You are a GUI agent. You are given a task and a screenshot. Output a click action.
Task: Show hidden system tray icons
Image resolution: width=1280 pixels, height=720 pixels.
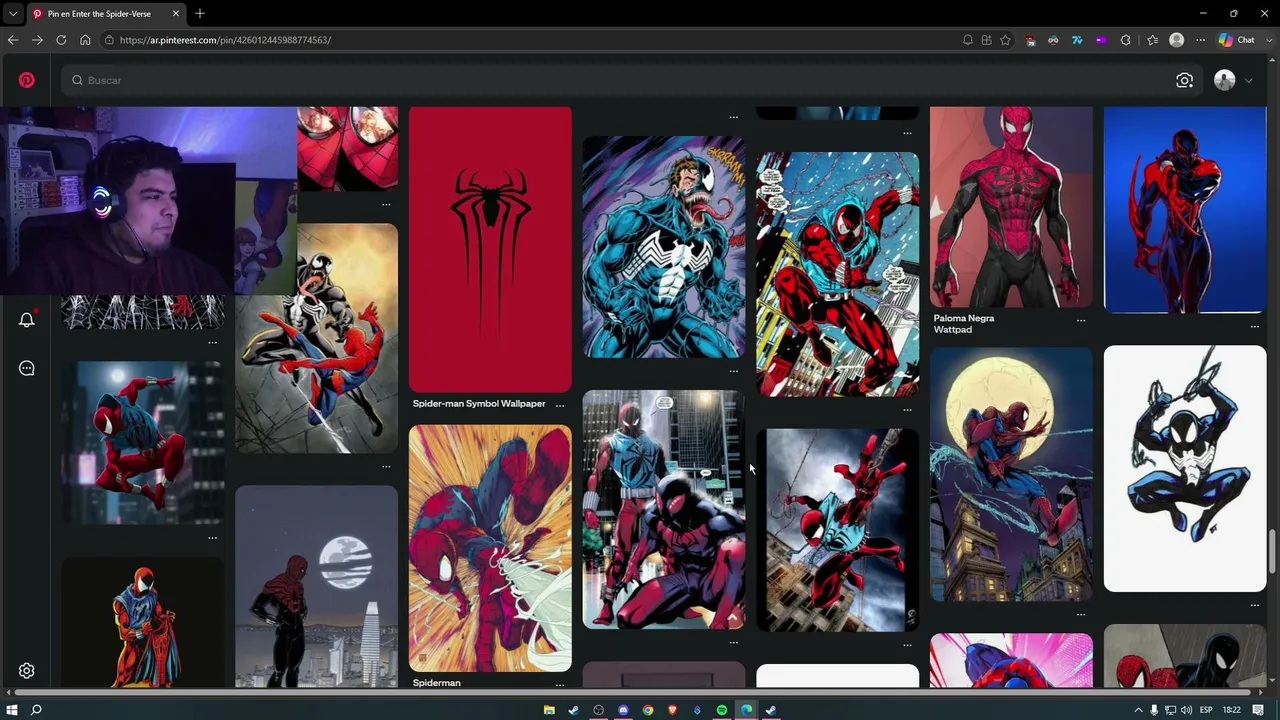point(1138,710)
